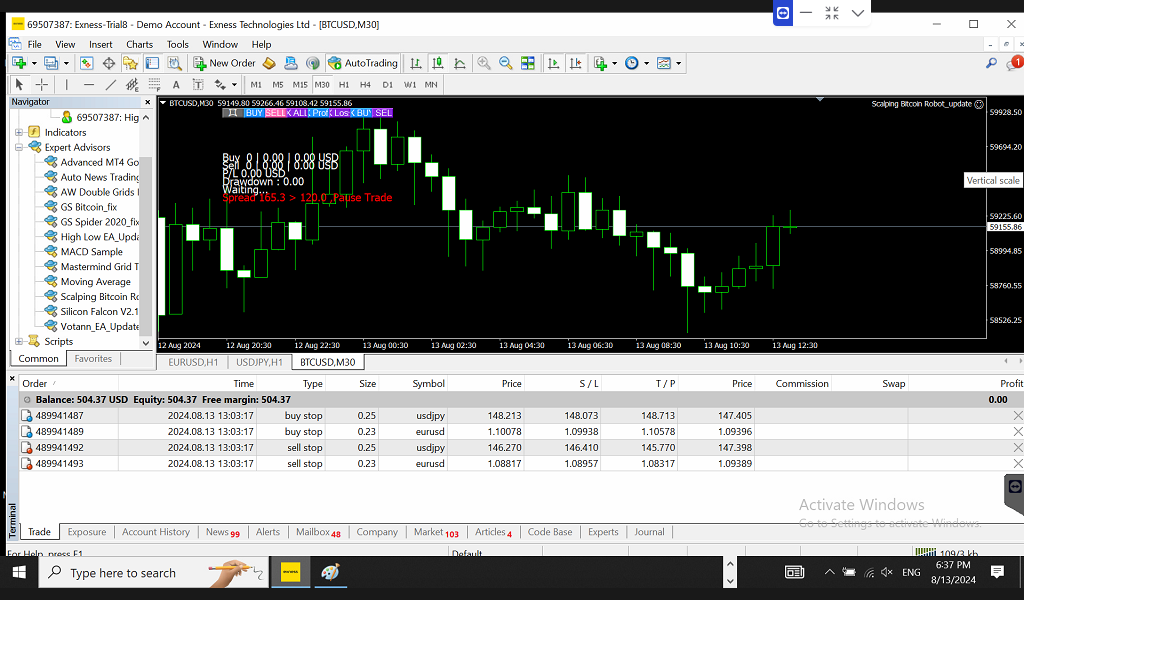This screenshot has height=648, width=1152.
Task: Toggle chart auto scroll
Action: click(553, 63)
